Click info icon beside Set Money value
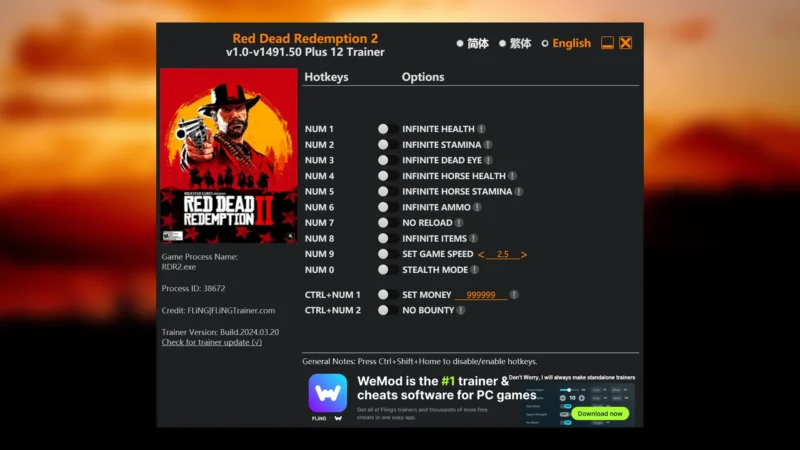Viewport: 800px width, 450px height. (514, 294)
